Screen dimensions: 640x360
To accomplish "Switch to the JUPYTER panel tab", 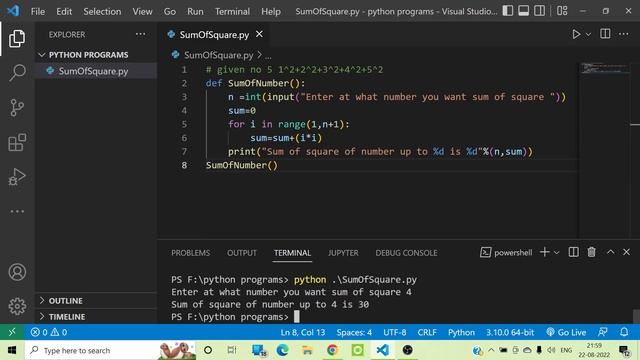I will (x=343, y=253).
